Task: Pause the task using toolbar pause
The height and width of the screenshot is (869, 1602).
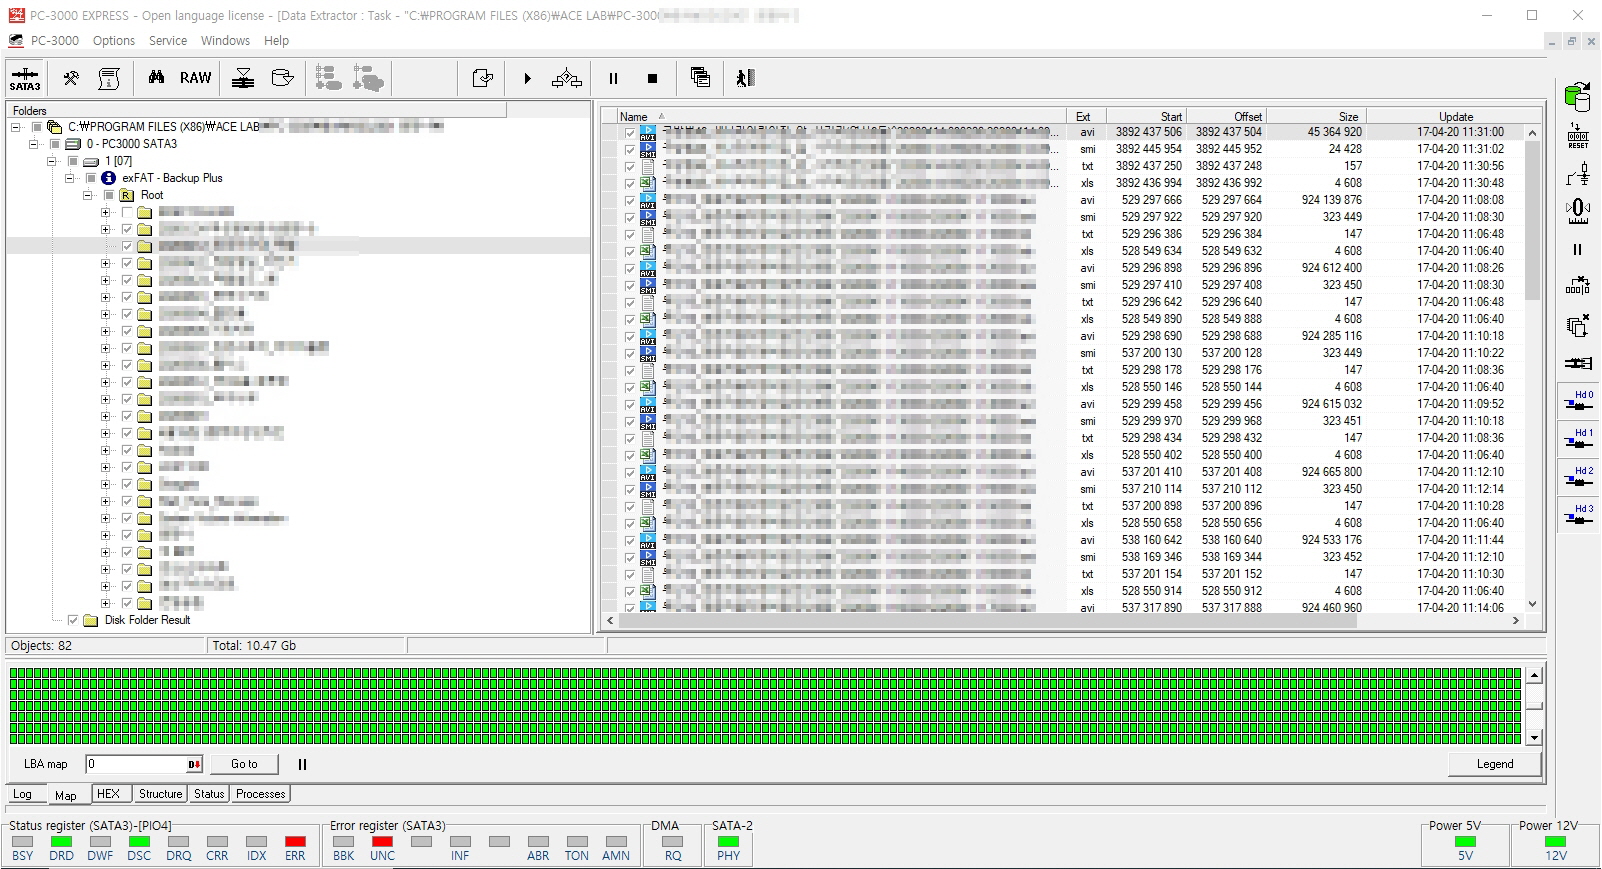Action: tap(613, 78)
